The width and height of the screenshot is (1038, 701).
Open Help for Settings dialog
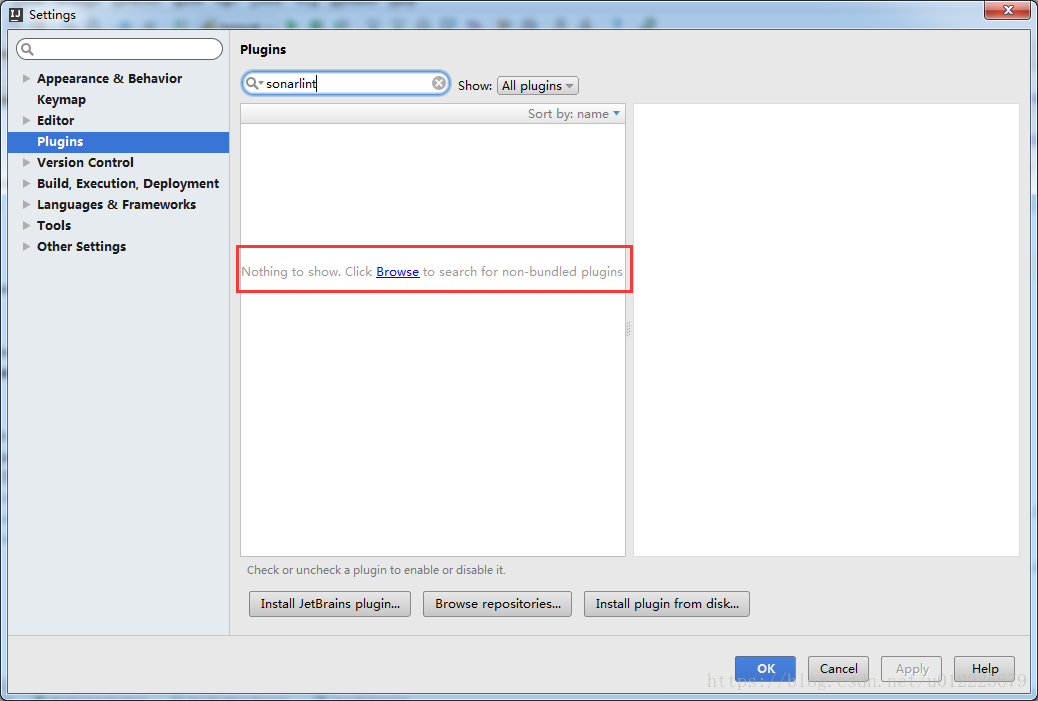pyautogui.click(x=984, y=669)
